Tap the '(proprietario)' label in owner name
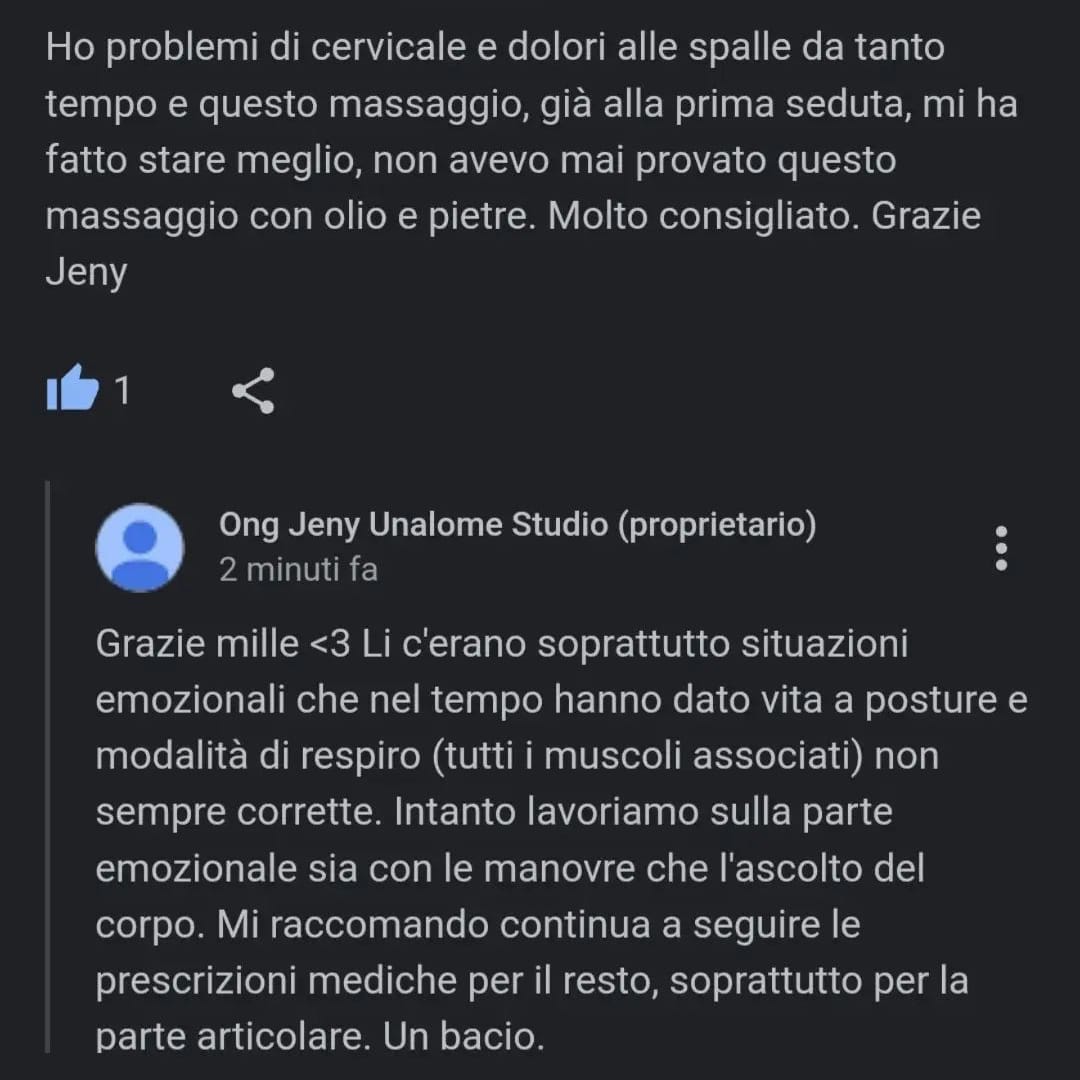Screen dimensions: 1080x1080 click(716, 525)
